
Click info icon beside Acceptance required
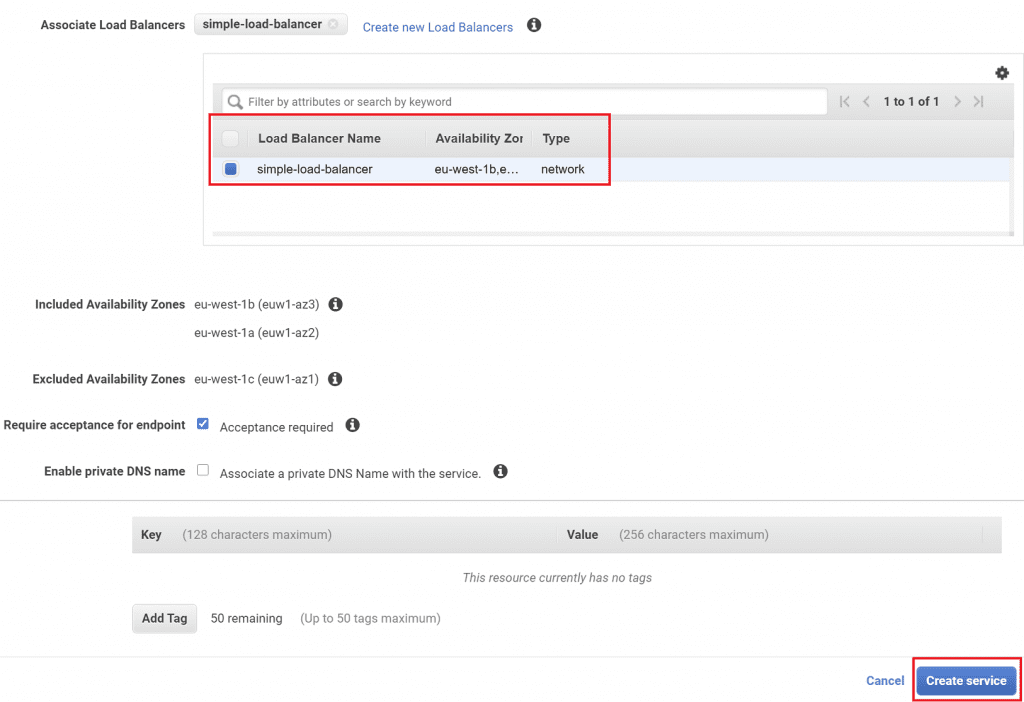coord(352,425)
